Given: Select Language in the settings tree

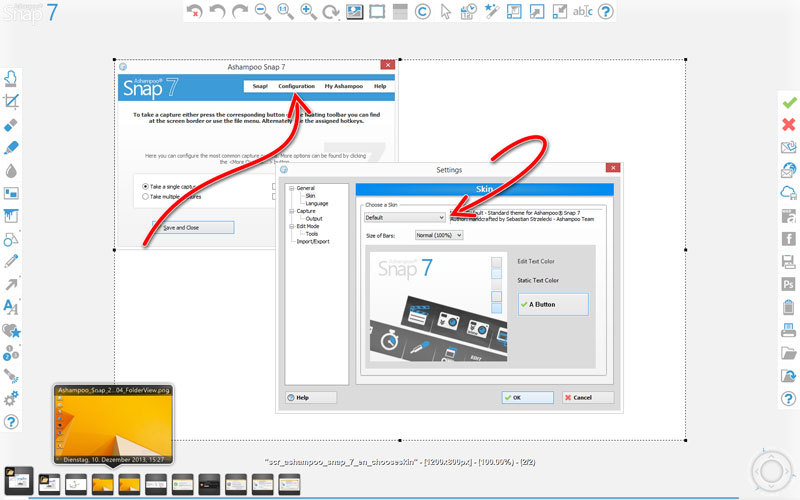Looking at the screenshot, I should click(317, 204).
